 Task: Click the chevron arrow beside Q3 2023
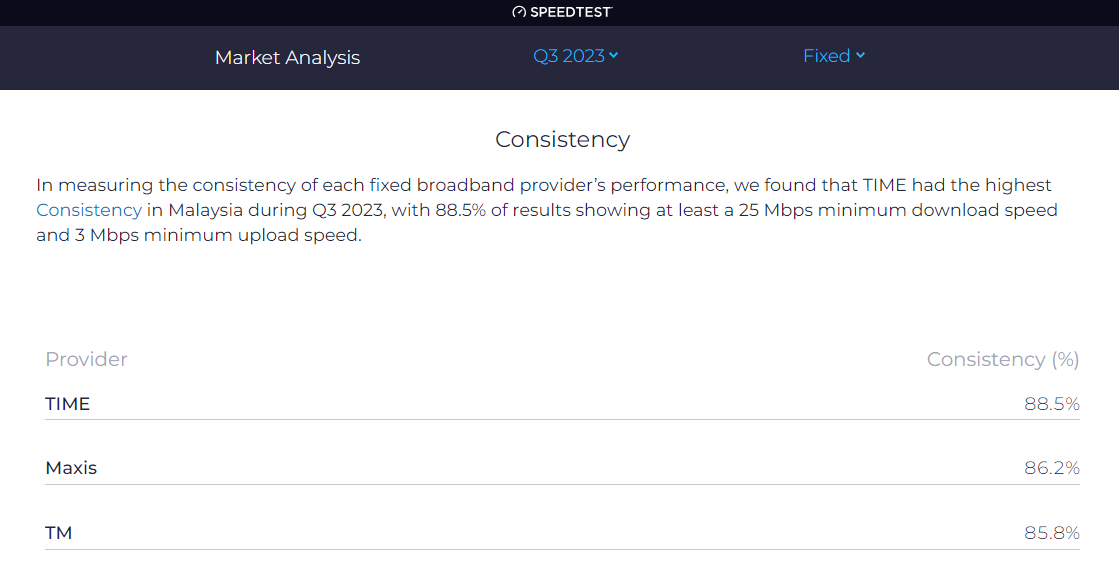(x=613, y=56)
